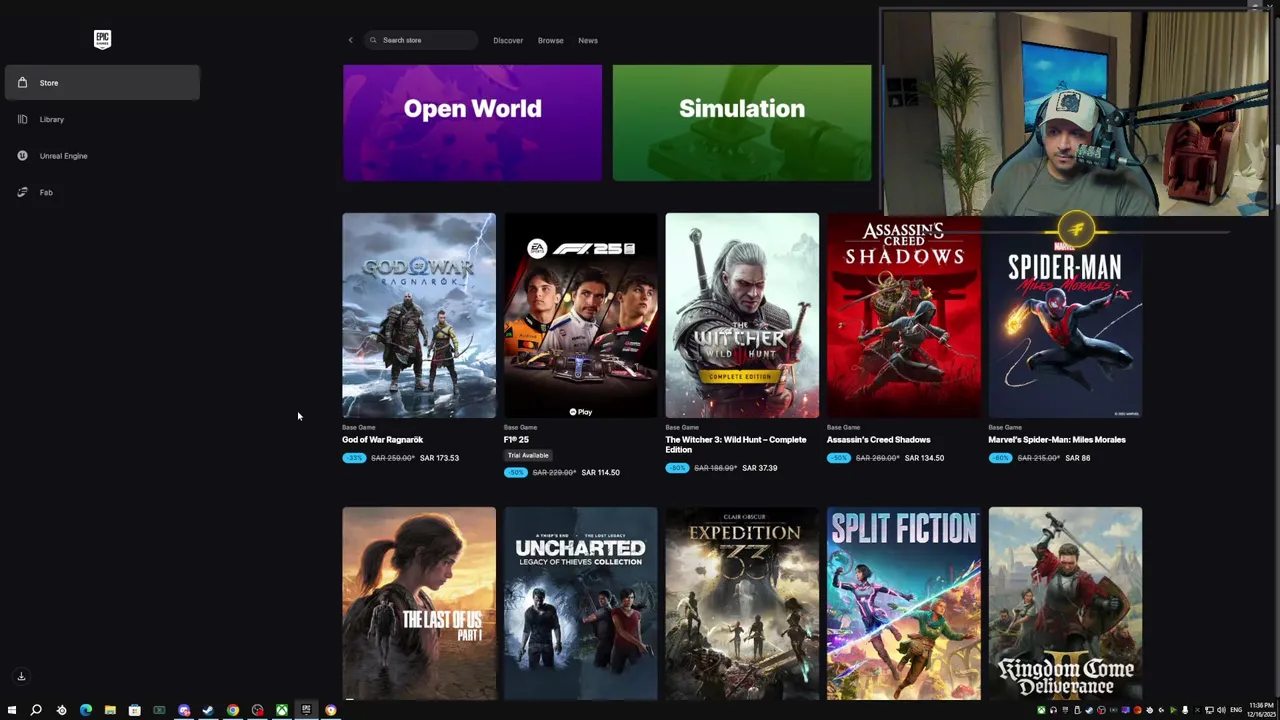Open Expedition 33 cover
Screen dimensions: 1280x720
point(742,603)
